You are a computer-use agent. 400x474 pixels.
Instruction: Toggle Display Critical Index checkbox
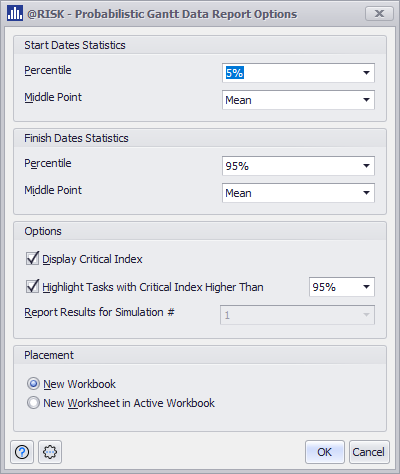coord(32,259)
